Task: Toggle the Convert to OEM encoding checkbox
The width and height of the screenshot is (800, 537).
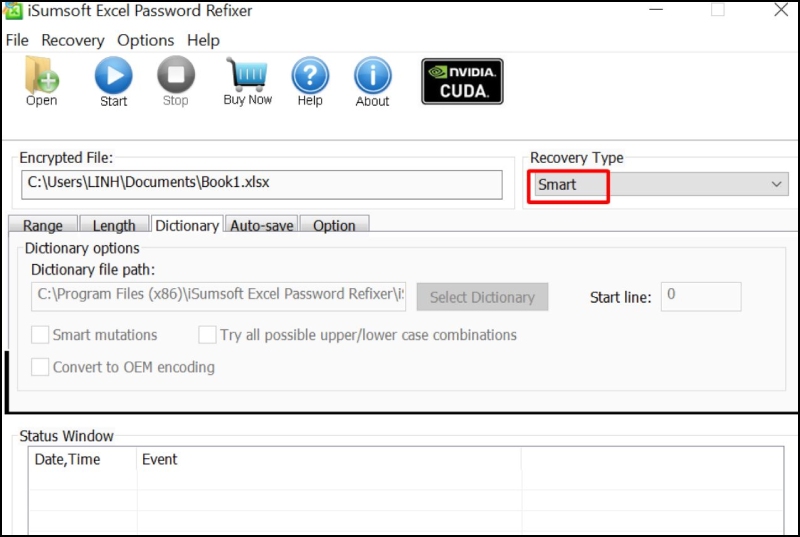Action: click(x=40, y=367)
